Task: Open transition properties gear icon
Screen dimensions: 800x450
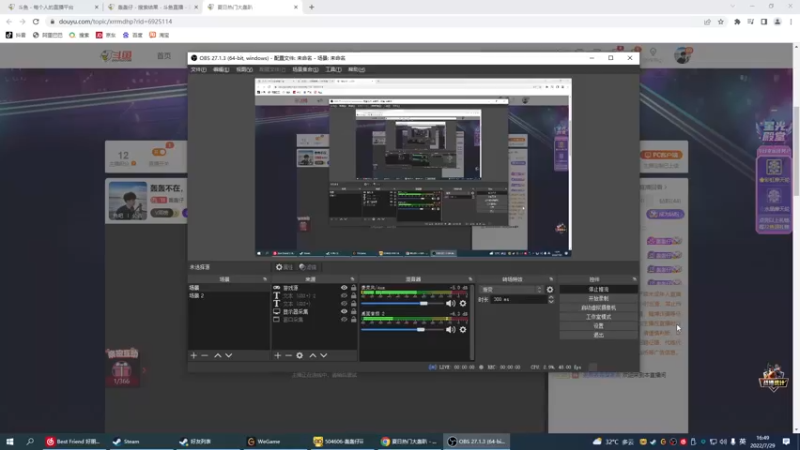Action: pos(549,289)
